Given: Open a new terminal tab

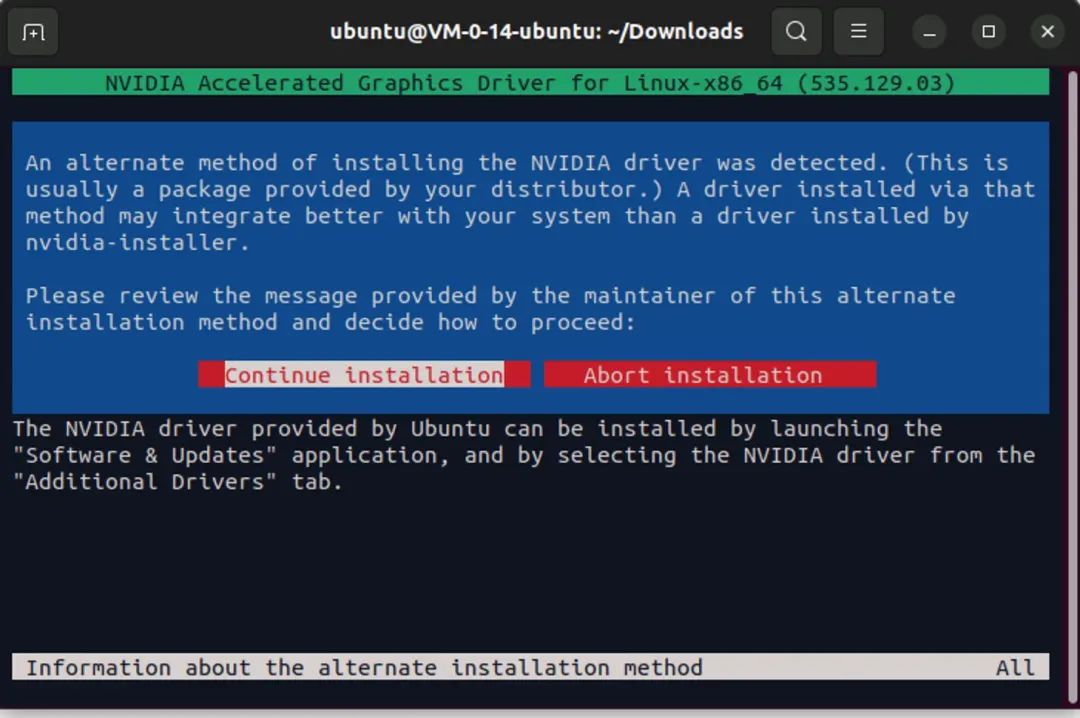Looking at the screenshot, I should [32, 32].
